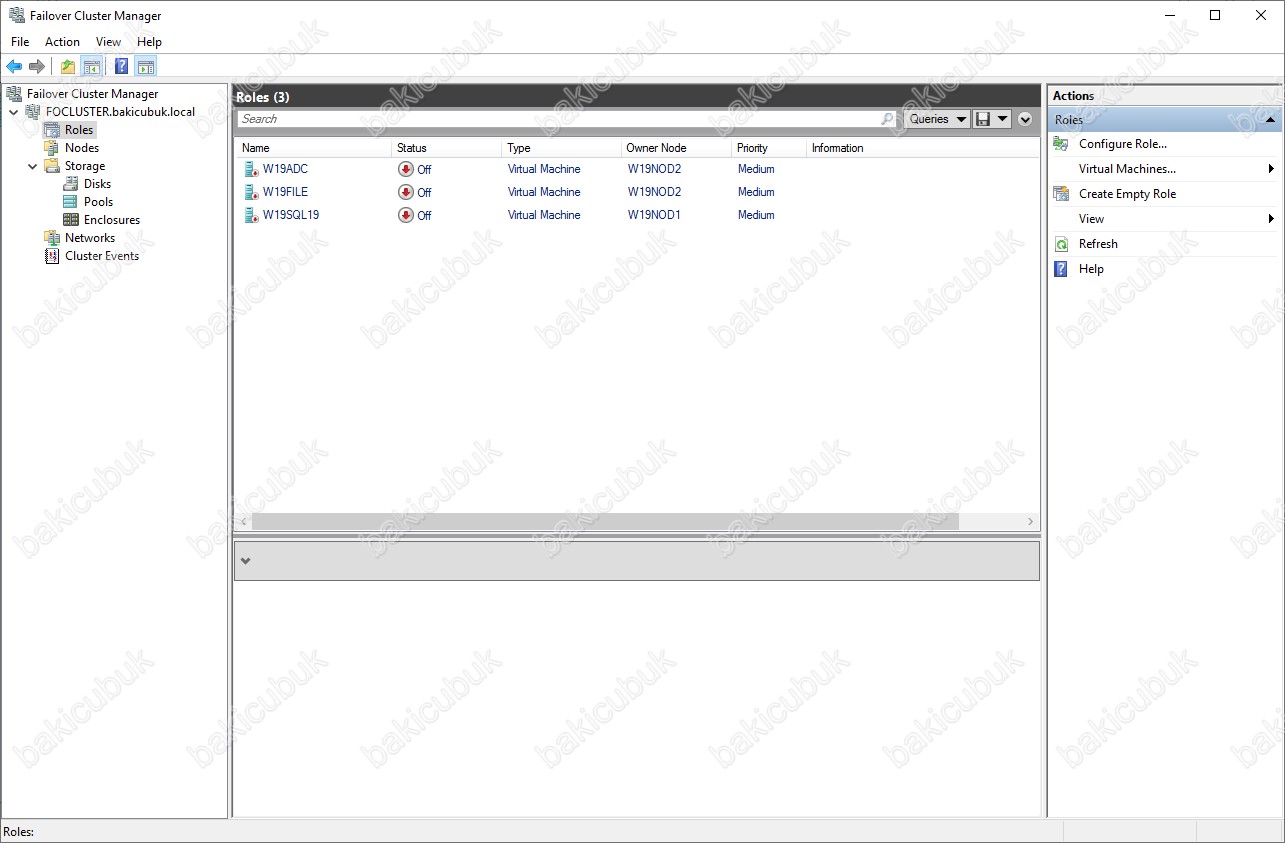1285x843 pixels.
Task: Click the red Off status icon for W19FILE
Action: pyautogui.click(x=406, y=192)
